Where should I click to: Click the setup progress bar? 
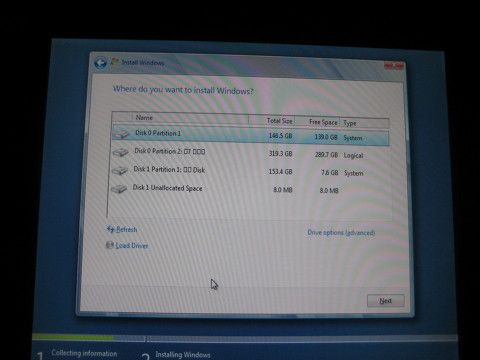pos(245,339)
